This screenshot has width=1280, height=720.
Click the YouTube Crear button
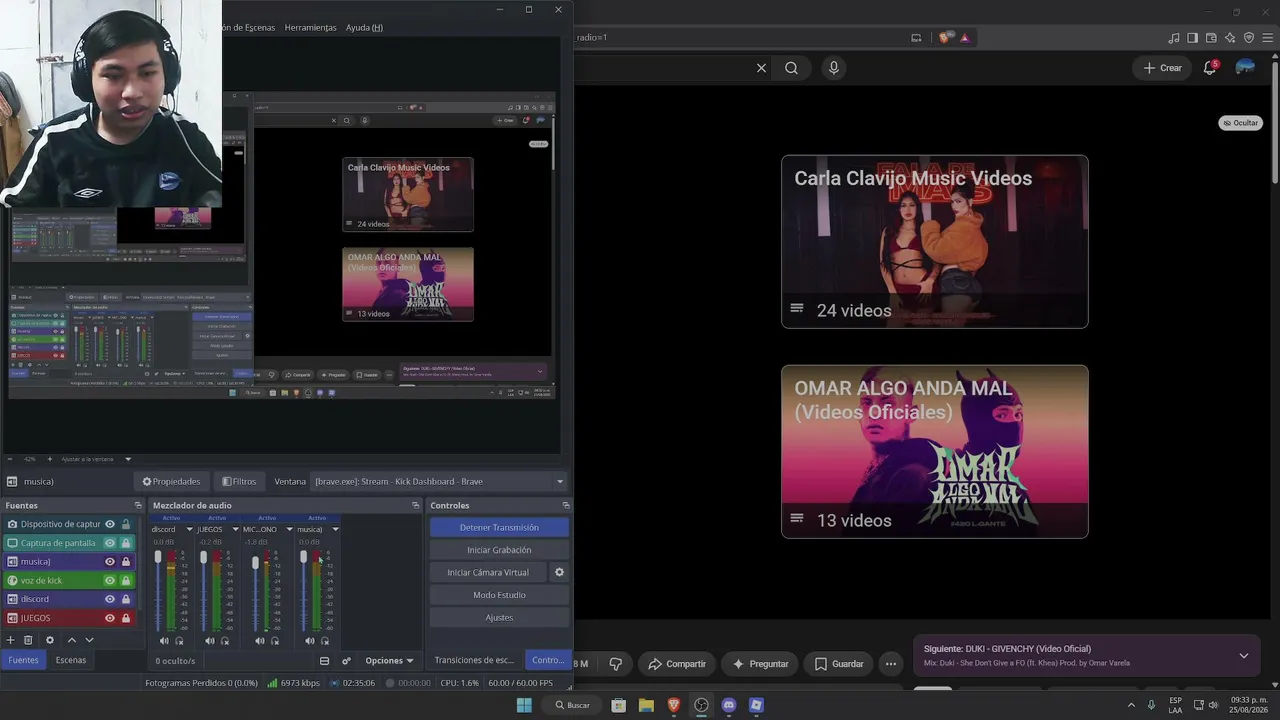(x=1163, y=68)
